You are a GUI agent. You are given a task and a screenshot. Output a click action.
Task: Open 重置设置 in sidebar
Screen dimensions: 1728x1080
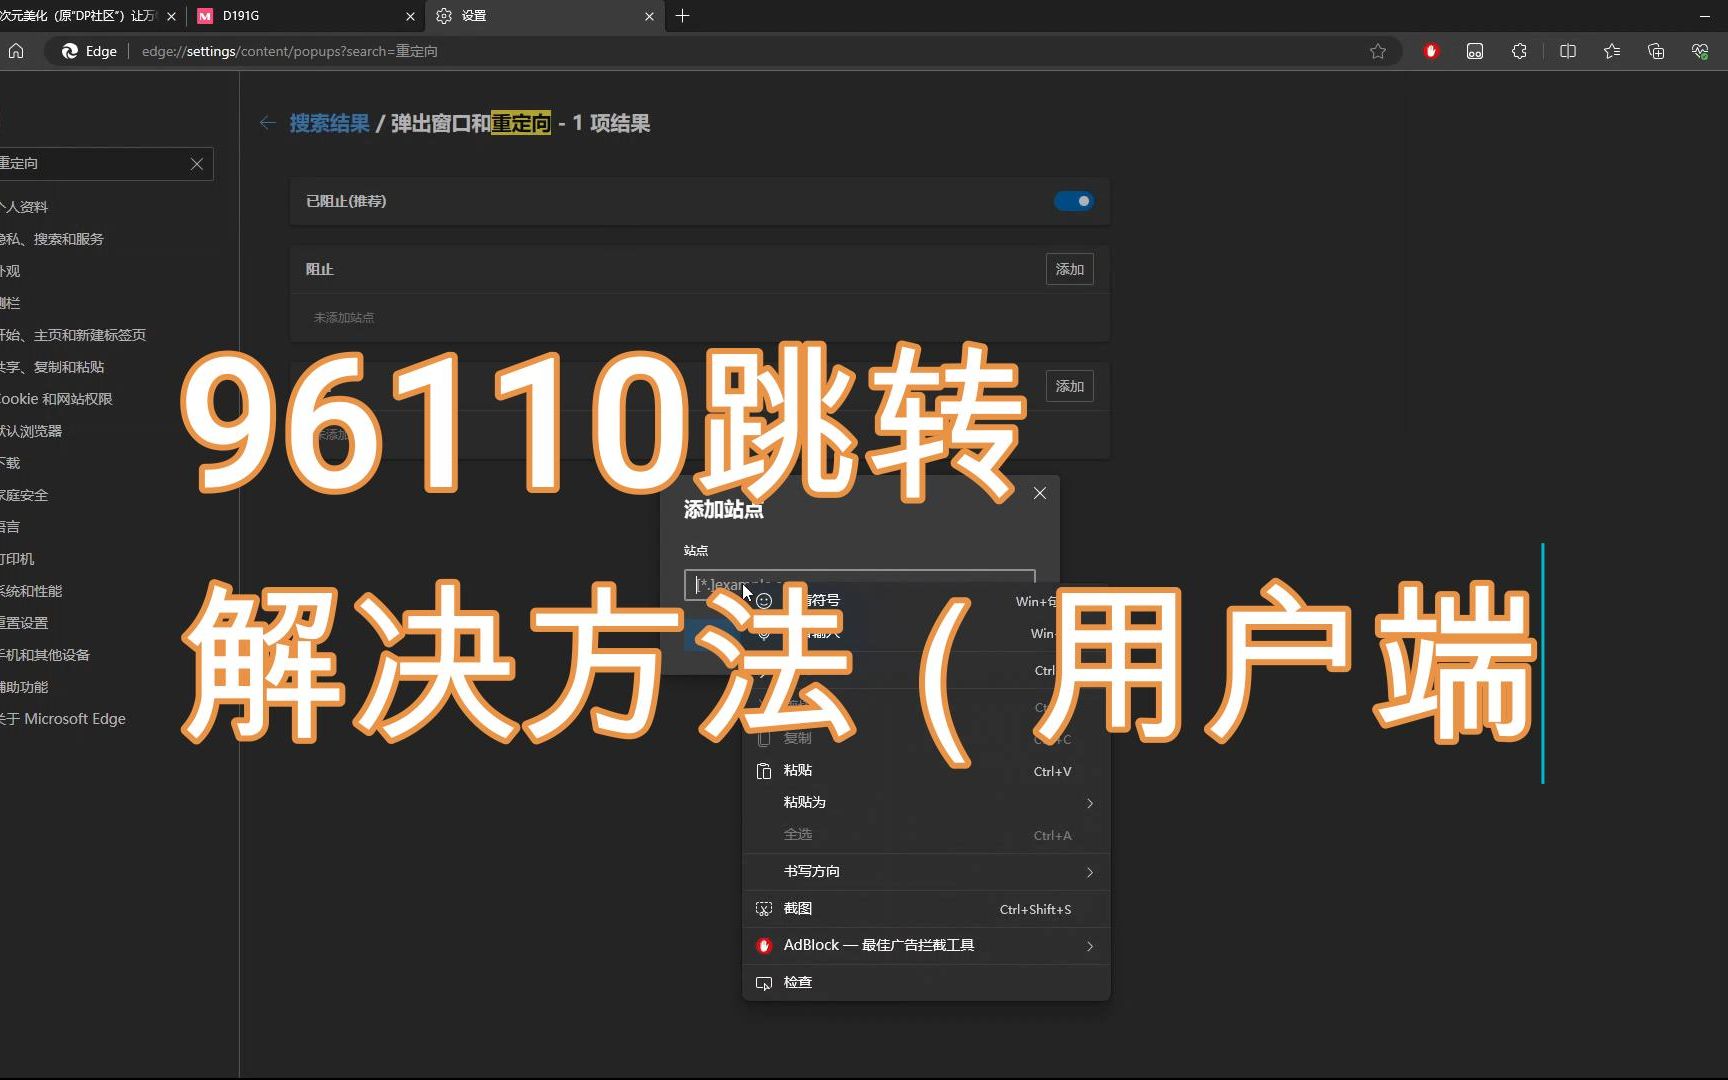pyautogui.click(x=24, y=623)
